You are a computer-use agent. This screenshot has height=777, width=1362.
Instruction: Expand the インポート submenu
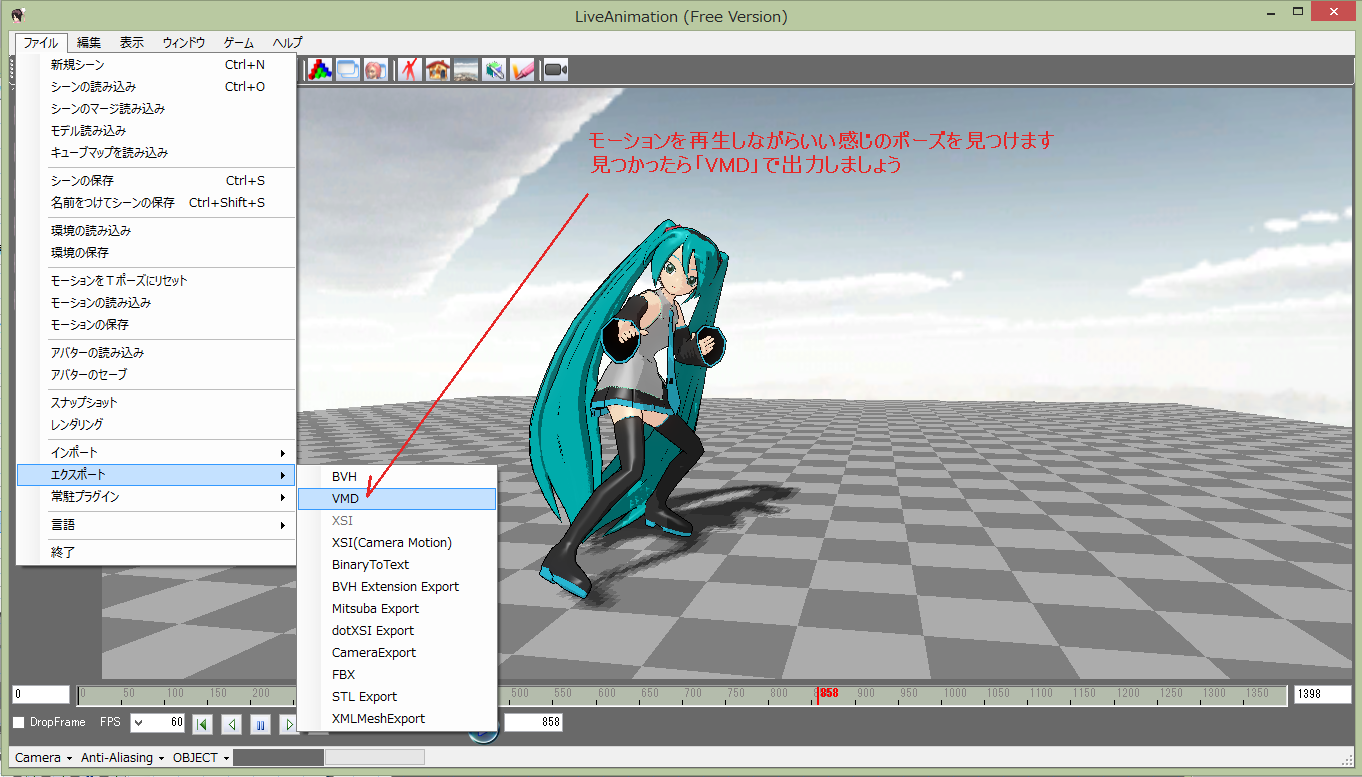pyautogui.click(x=157, y=453)
